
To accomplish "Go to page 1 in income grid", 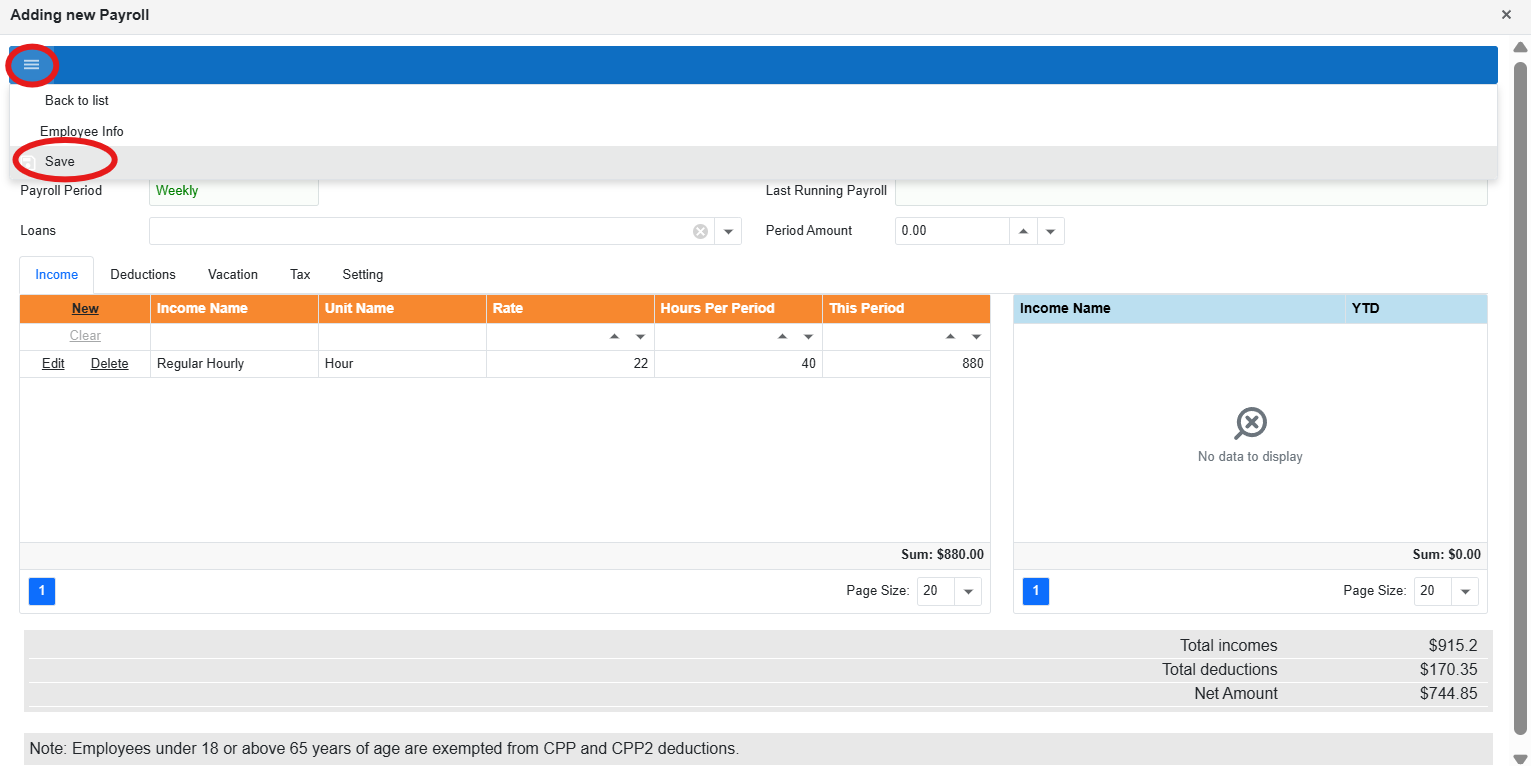I will click(42, 591).
